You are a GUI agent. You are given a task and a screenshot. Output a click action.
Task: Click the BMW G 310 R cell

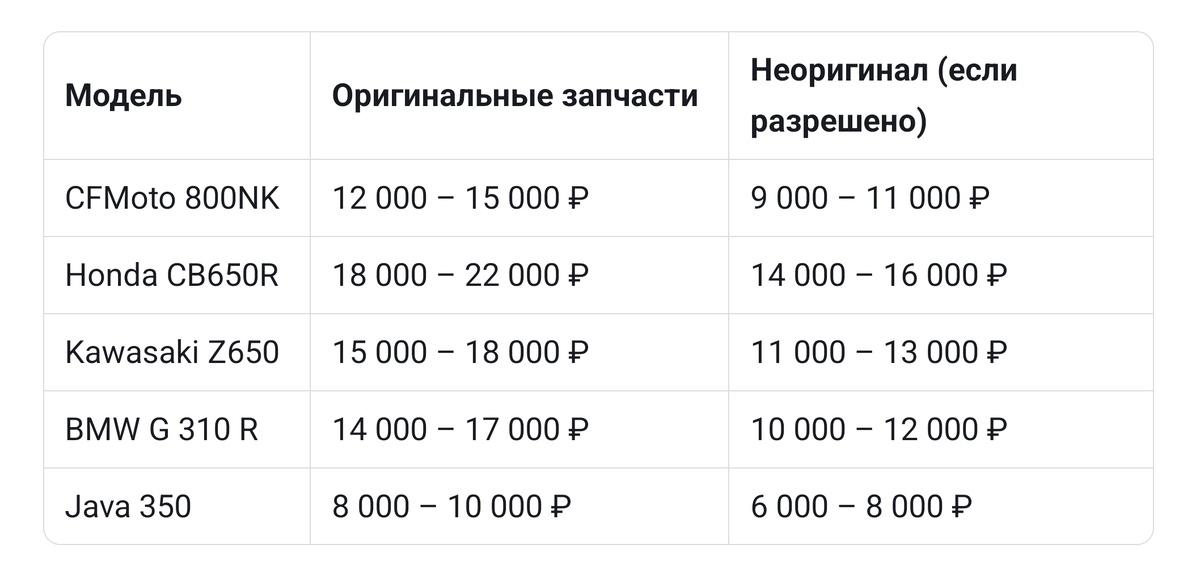[x=162, y=429]
